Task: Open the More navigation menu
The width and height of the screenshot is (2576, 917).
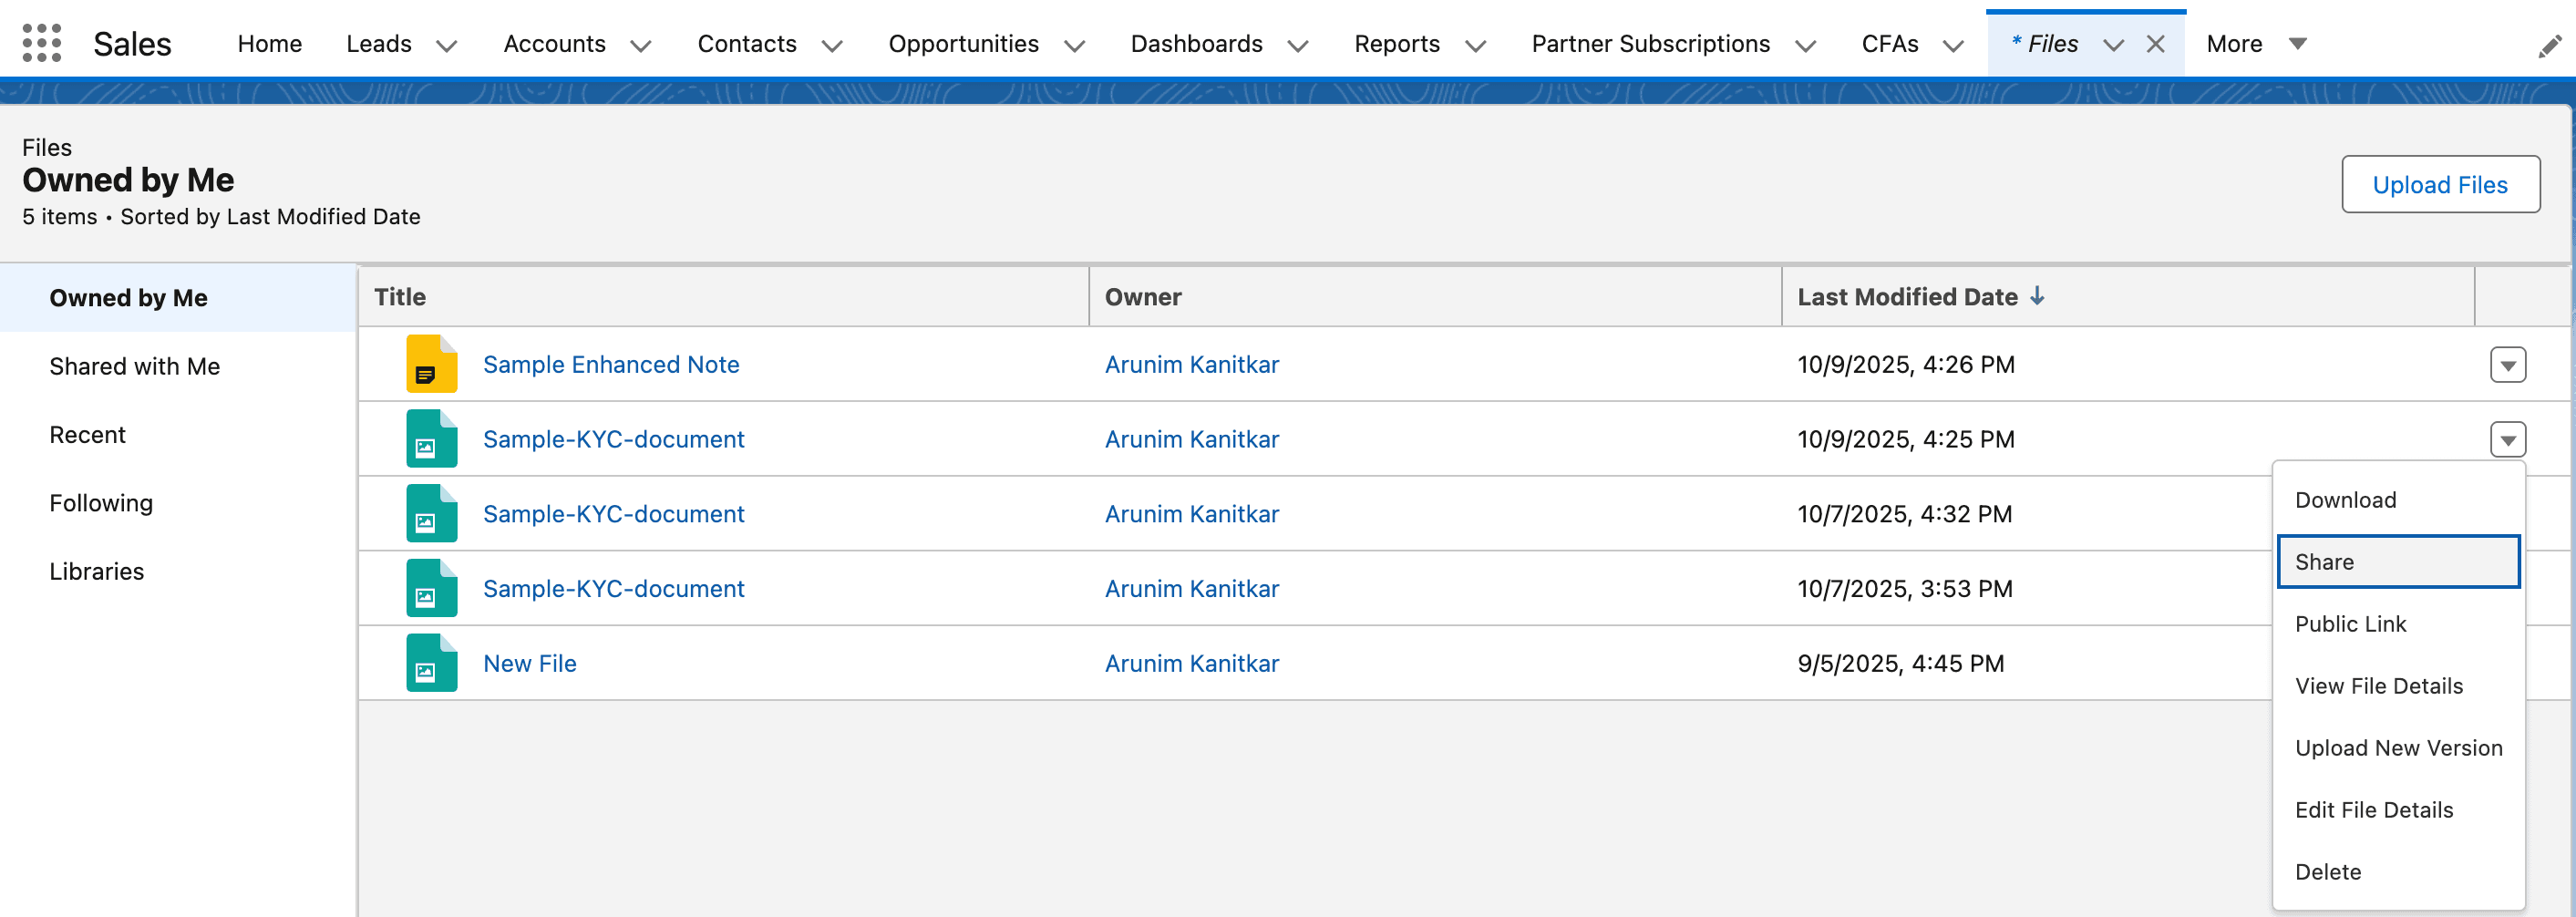Action: point(2255,44)
